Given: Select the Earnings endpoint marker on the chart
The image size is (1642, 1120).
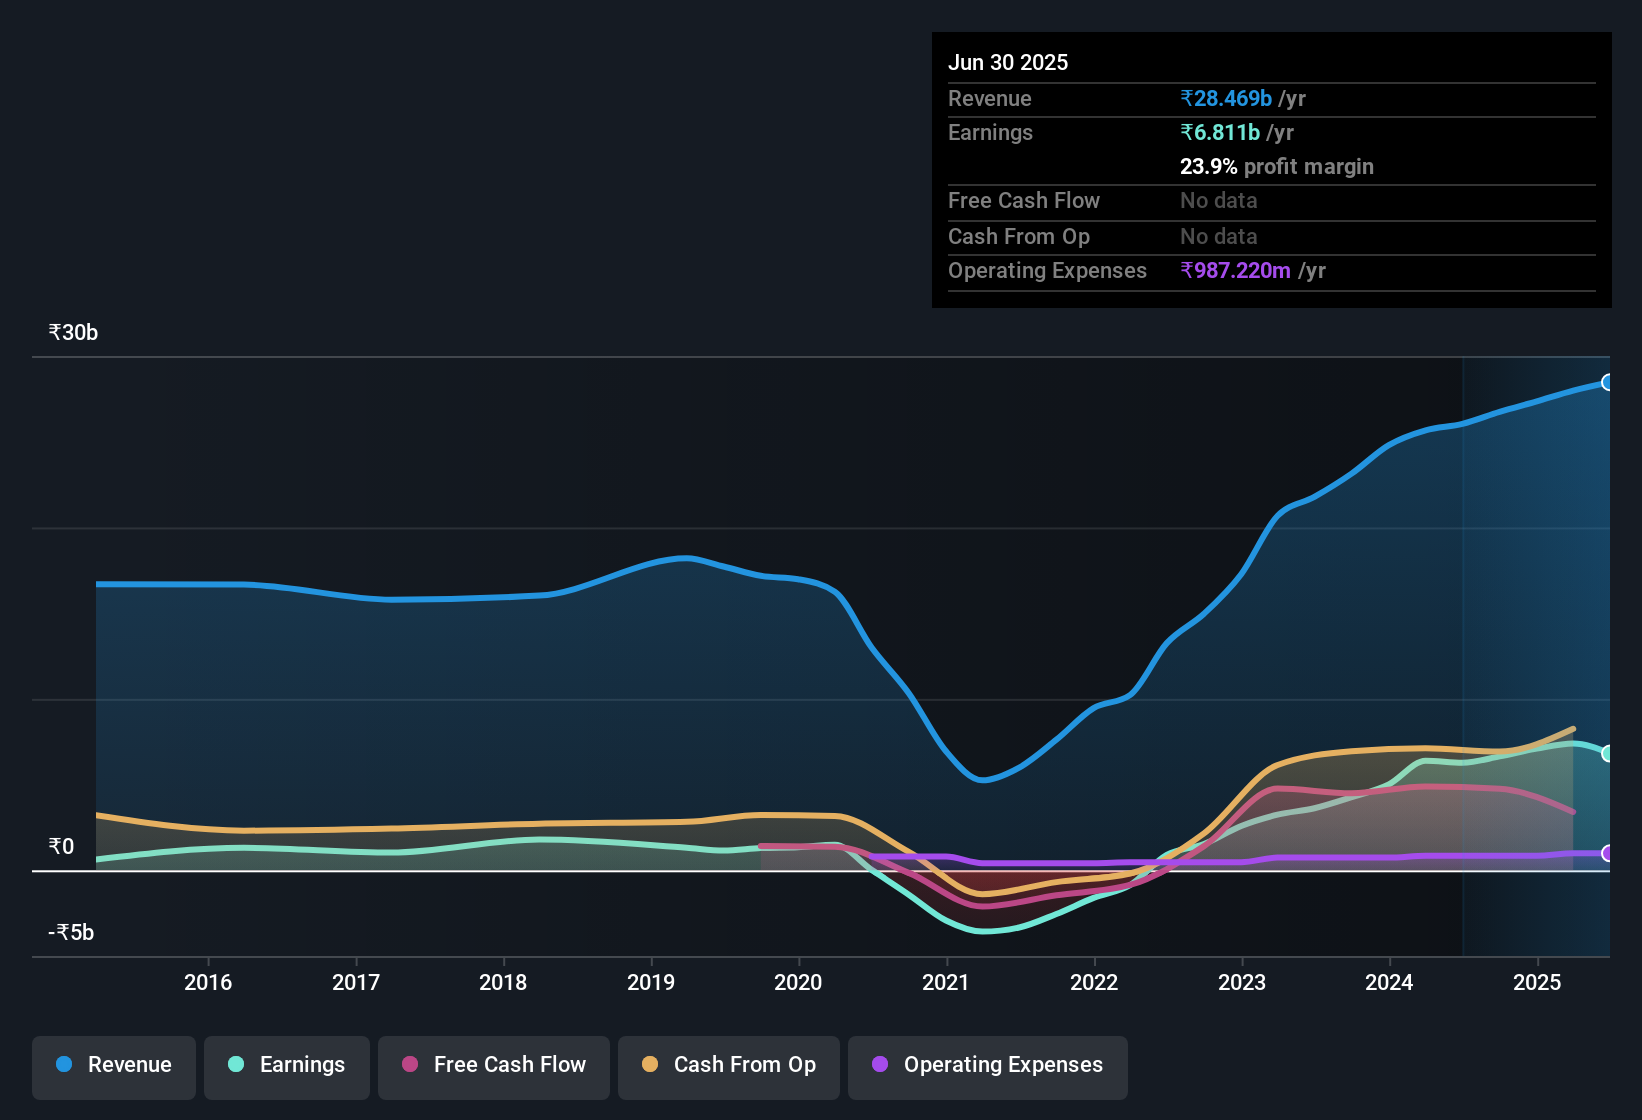Looking at the screenshot, I should 1608,753.
